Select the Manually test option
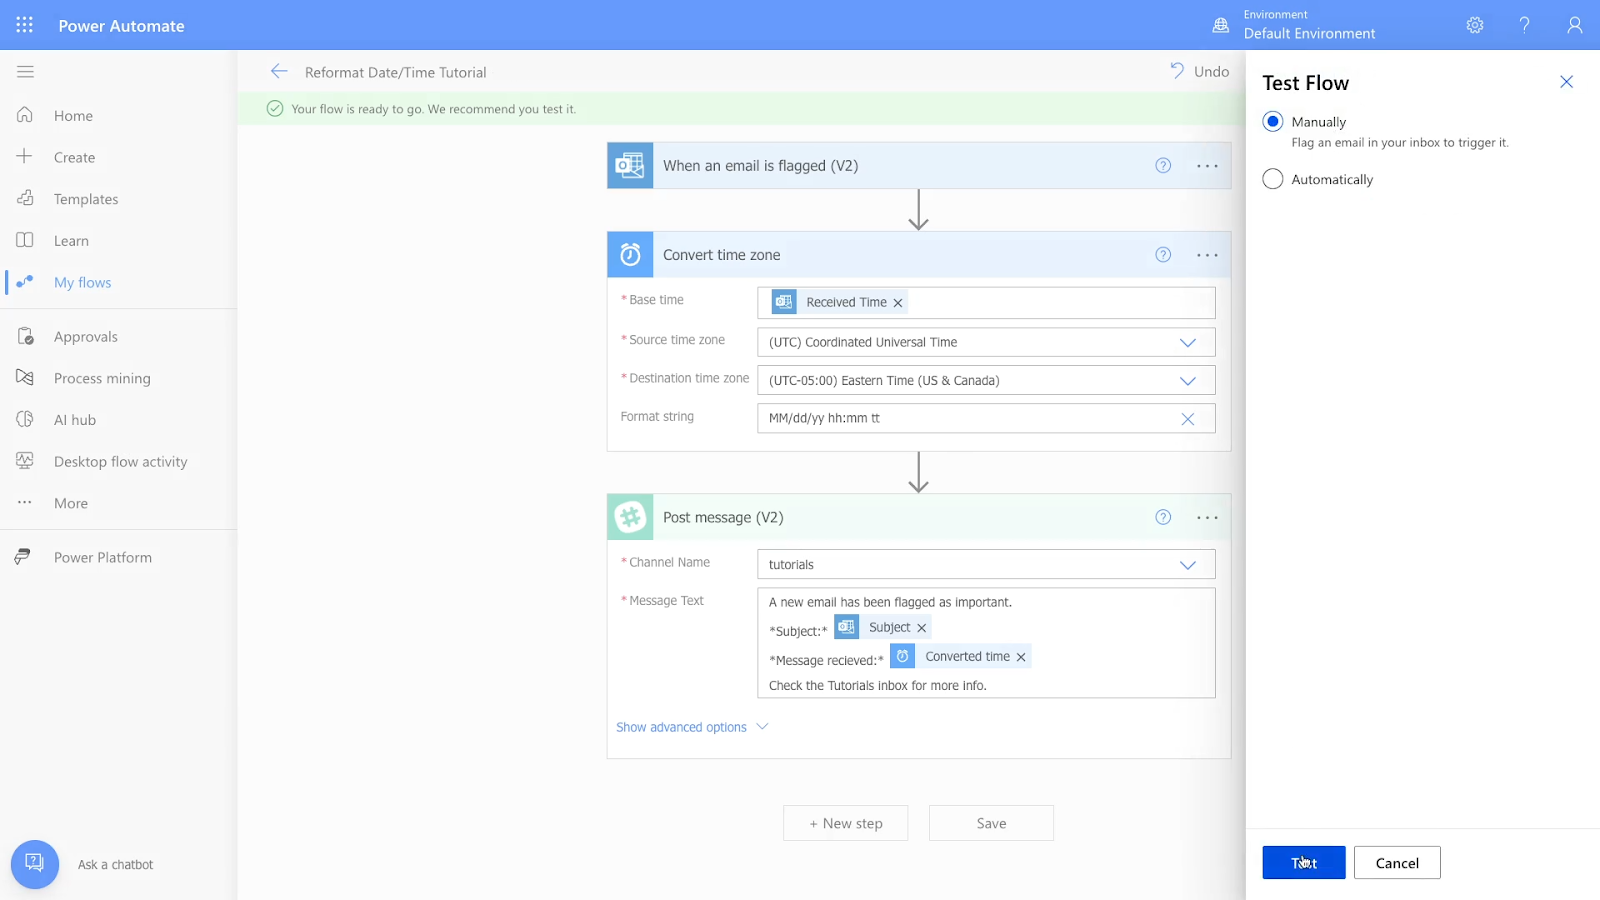 [1272, 121]
